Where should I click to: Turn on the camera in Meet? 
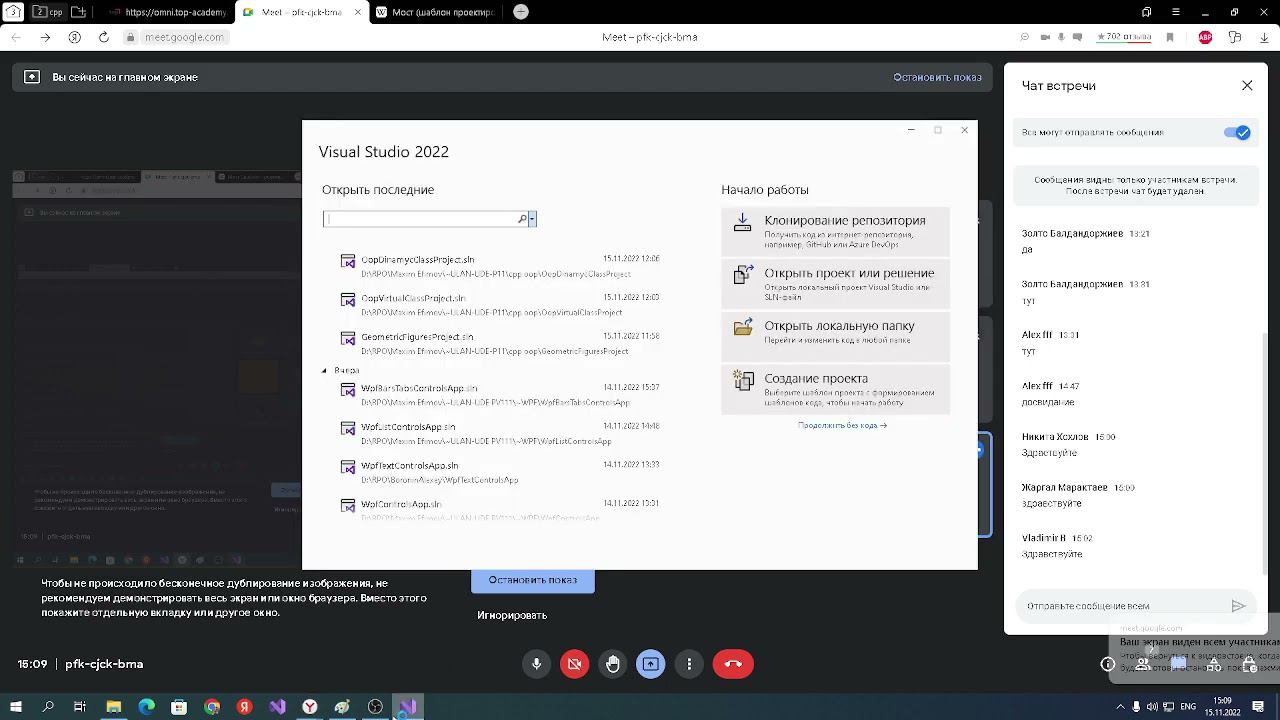point(575,664)
